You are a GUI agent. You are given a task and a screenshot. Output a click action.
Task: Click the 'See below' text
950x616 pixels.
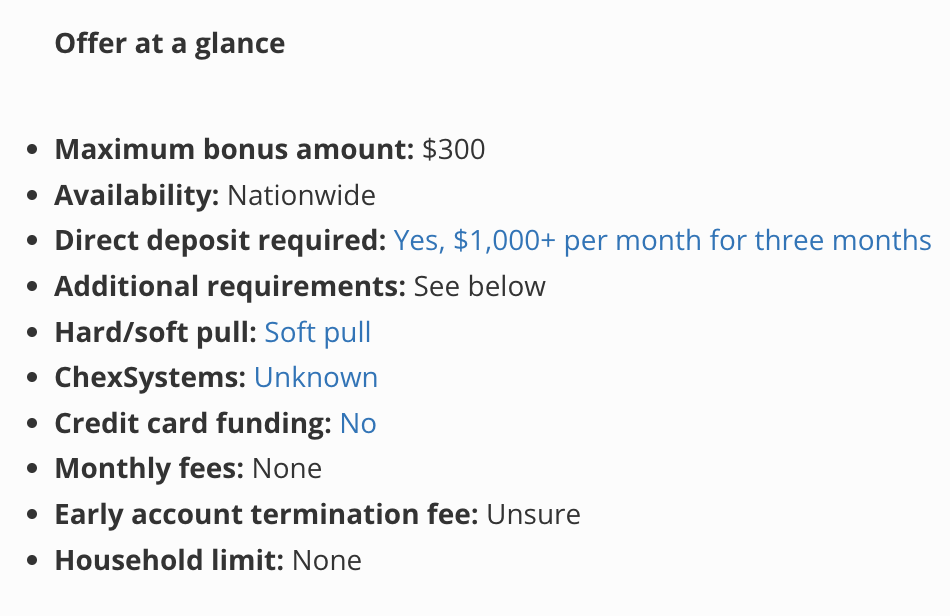479,286
